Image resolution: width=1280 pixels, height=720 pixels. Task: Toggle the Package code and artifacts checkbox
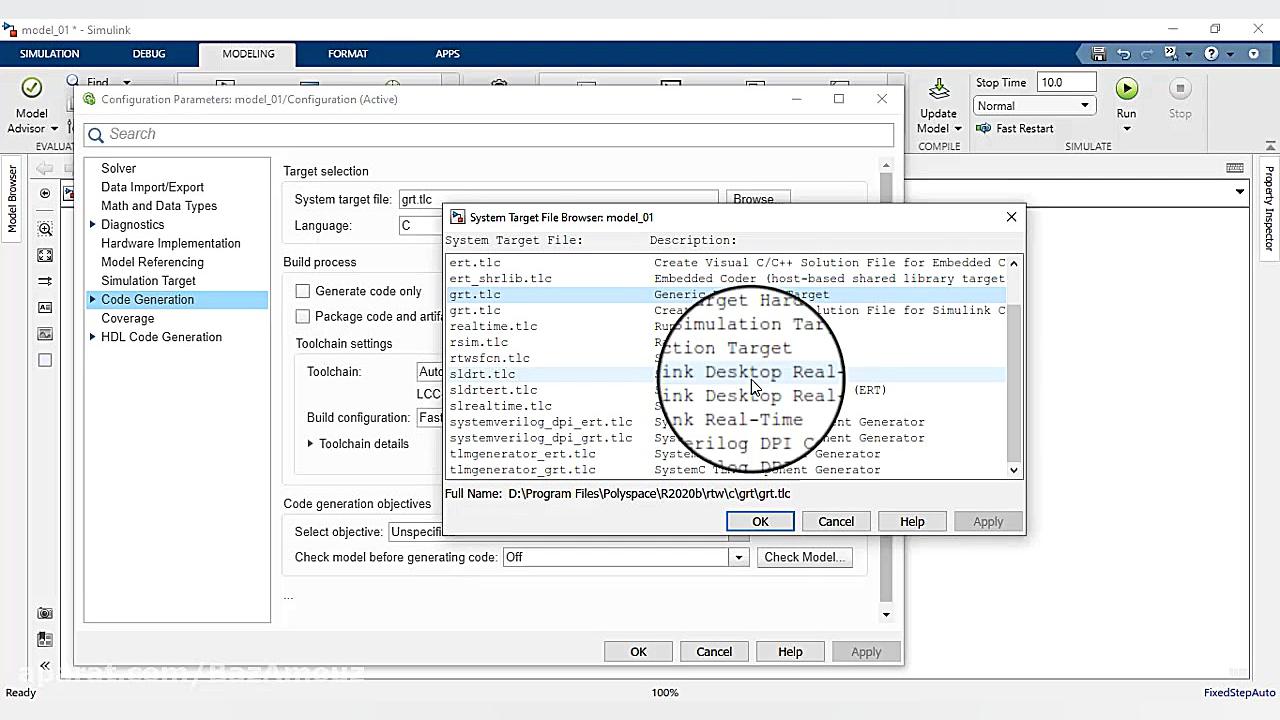coord(303,316)
